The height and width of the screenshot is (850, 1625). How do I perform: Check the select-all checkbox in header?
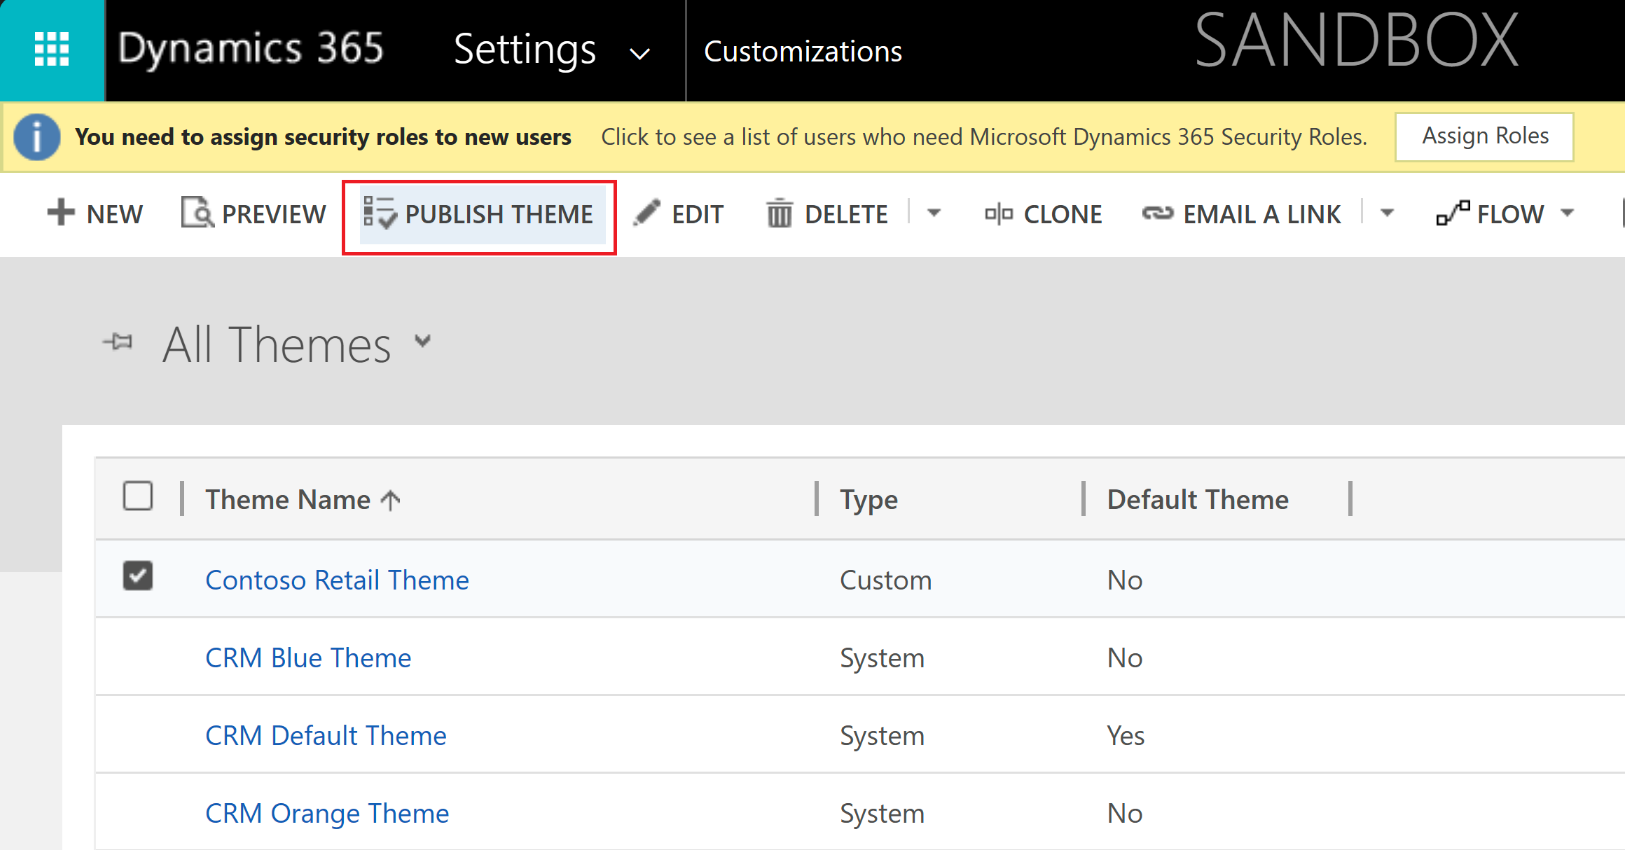tap(138, 496)
